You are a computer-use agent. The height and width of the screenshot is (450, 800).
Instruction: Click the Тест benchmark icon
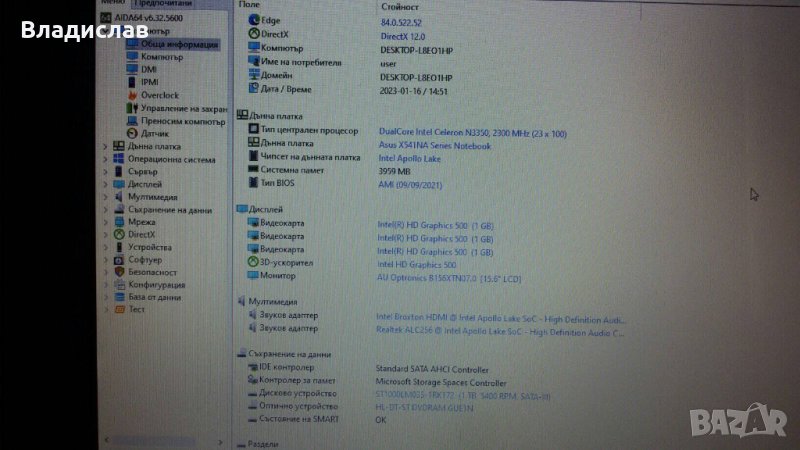(x=119, y=310)
